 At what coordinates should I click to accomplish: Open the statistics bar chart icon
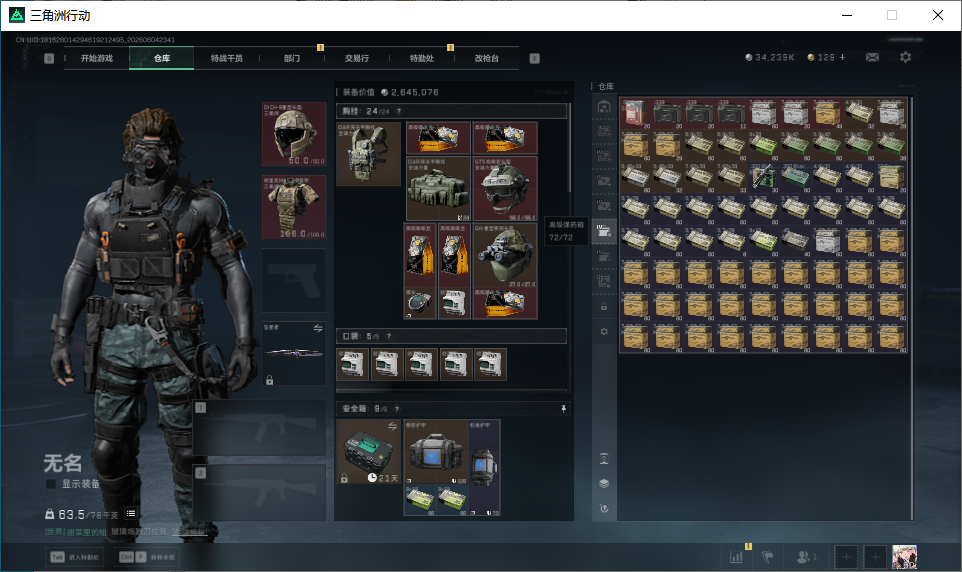tap(736, 557)
